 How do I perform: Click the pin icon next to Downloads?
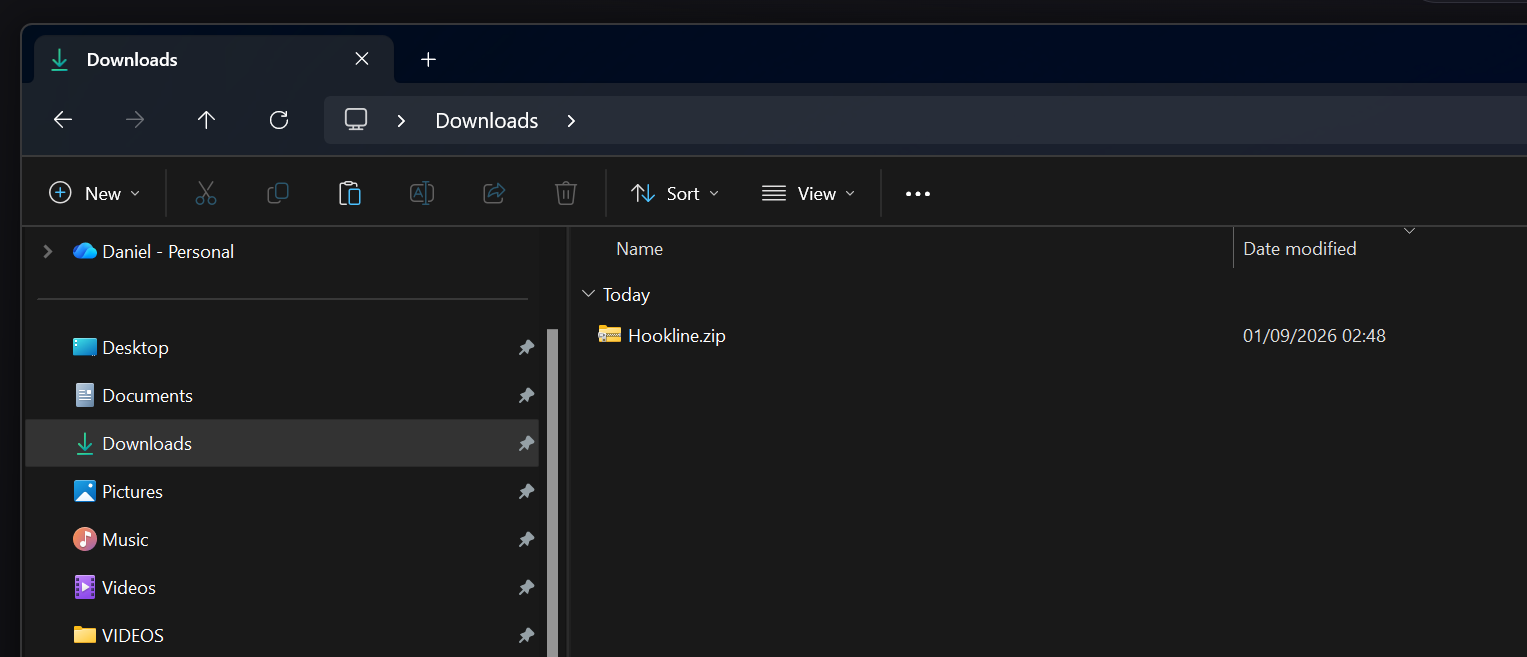point(526,444)
